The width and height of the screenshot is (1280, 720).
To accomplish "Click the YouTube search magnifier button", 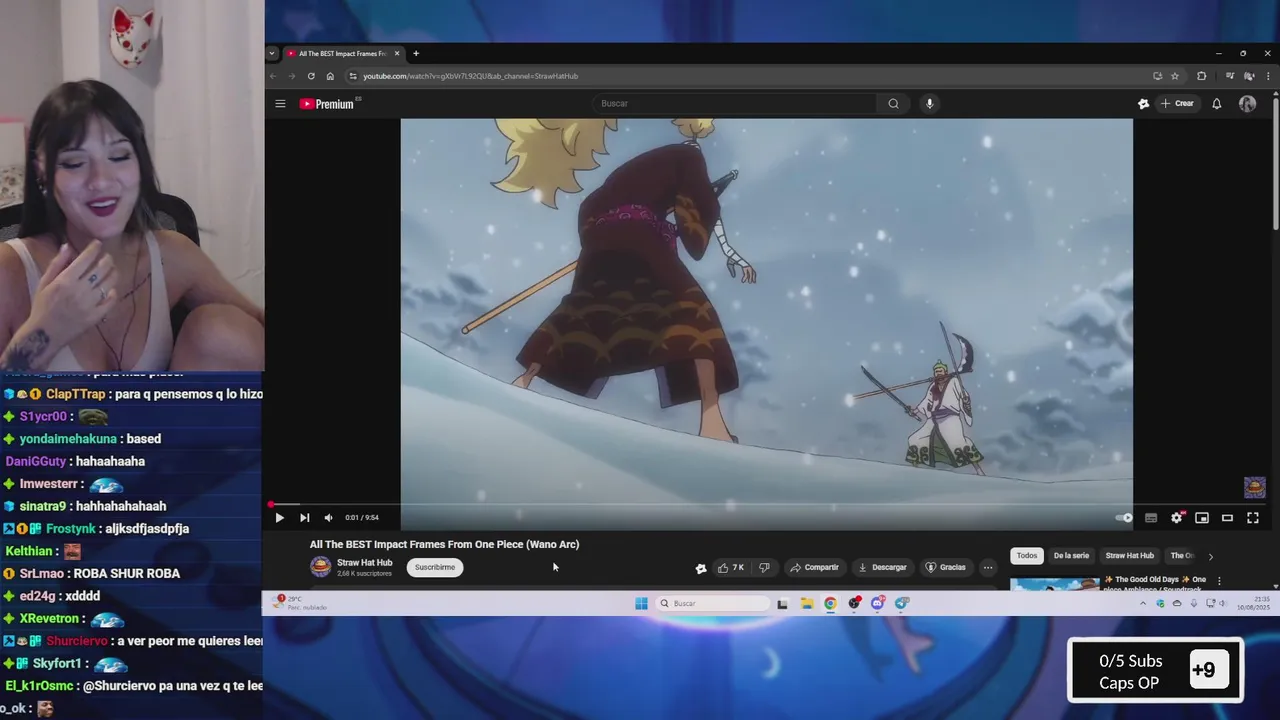I will point(893,103).
